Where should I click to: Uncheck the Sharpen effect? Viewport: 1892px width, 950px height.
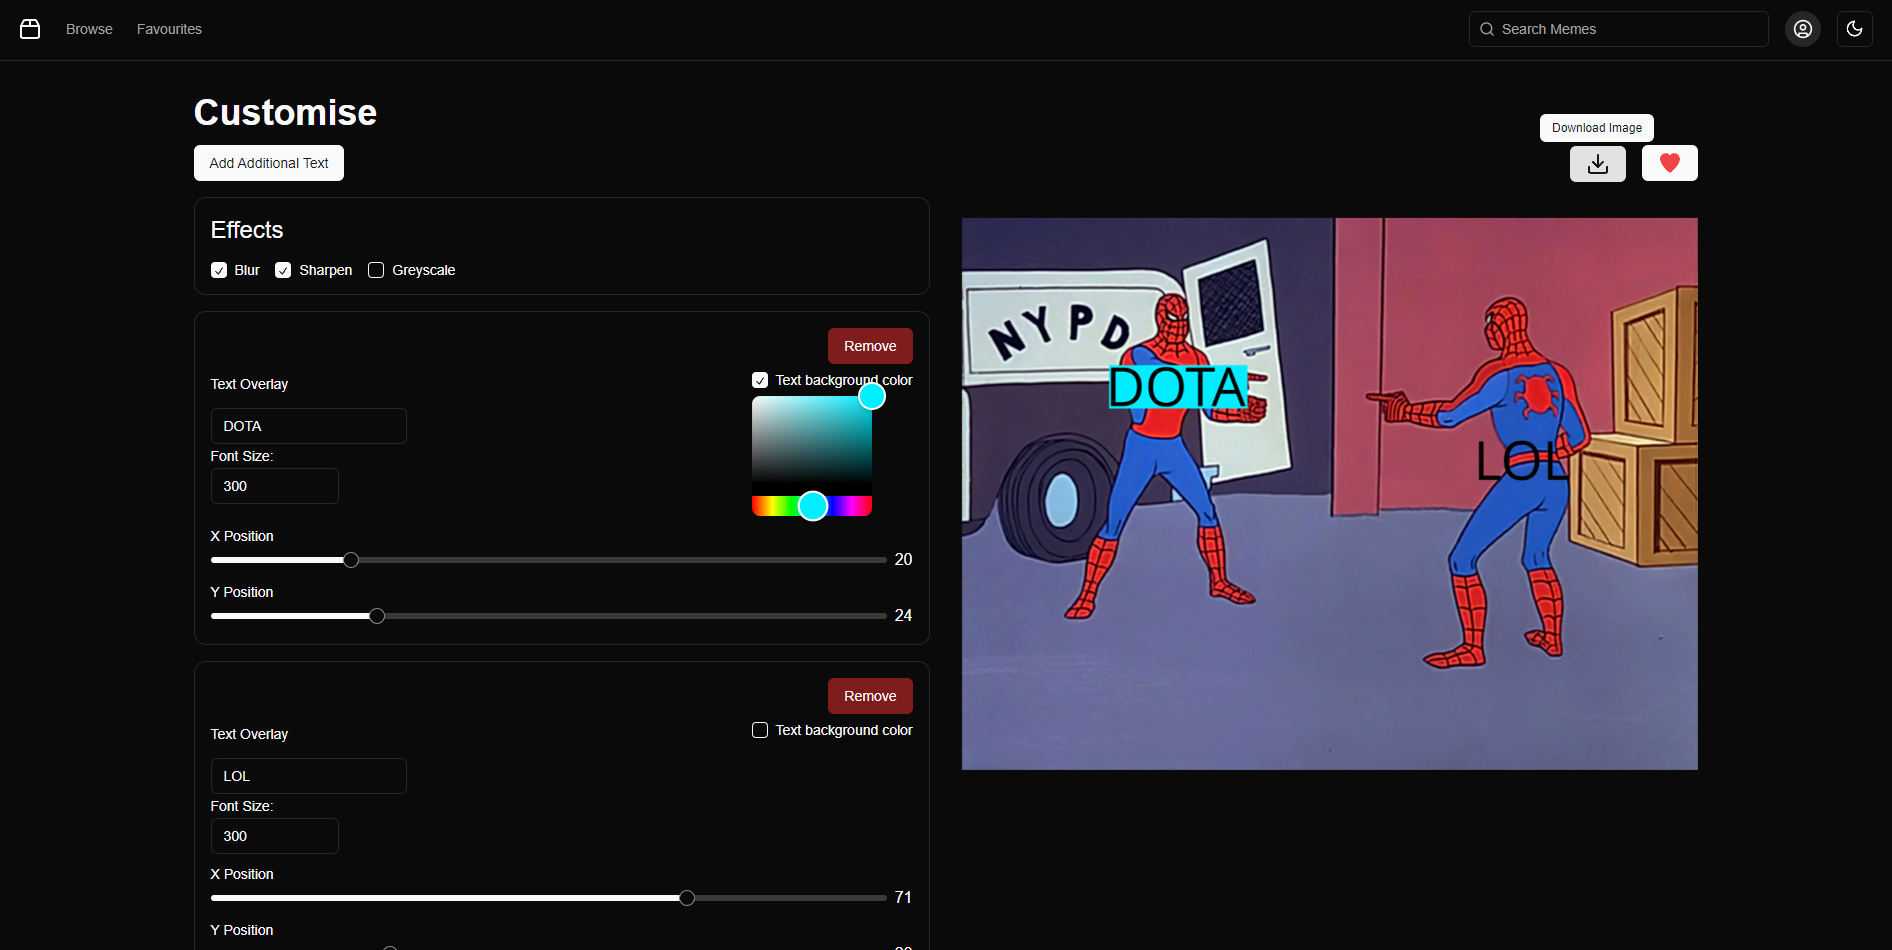point(283,270)
